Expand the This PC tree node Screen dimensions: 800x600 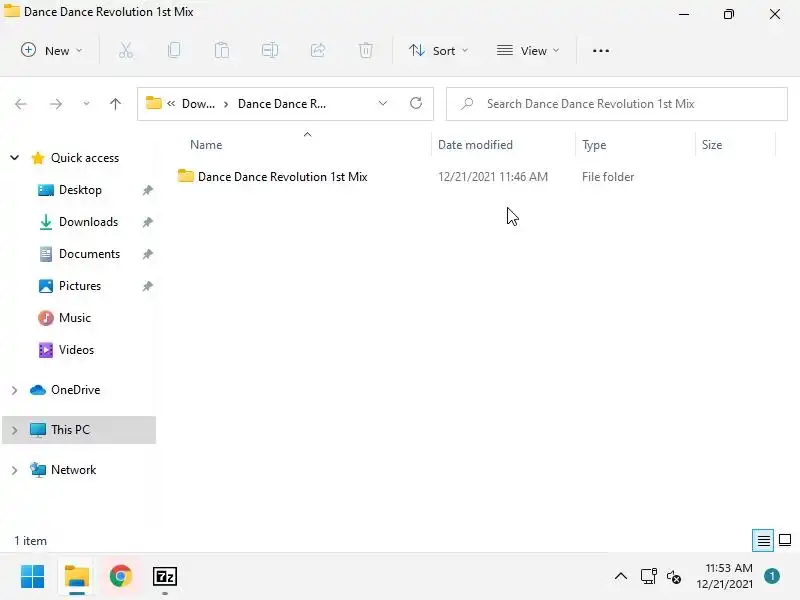click(x=15, y=430)
